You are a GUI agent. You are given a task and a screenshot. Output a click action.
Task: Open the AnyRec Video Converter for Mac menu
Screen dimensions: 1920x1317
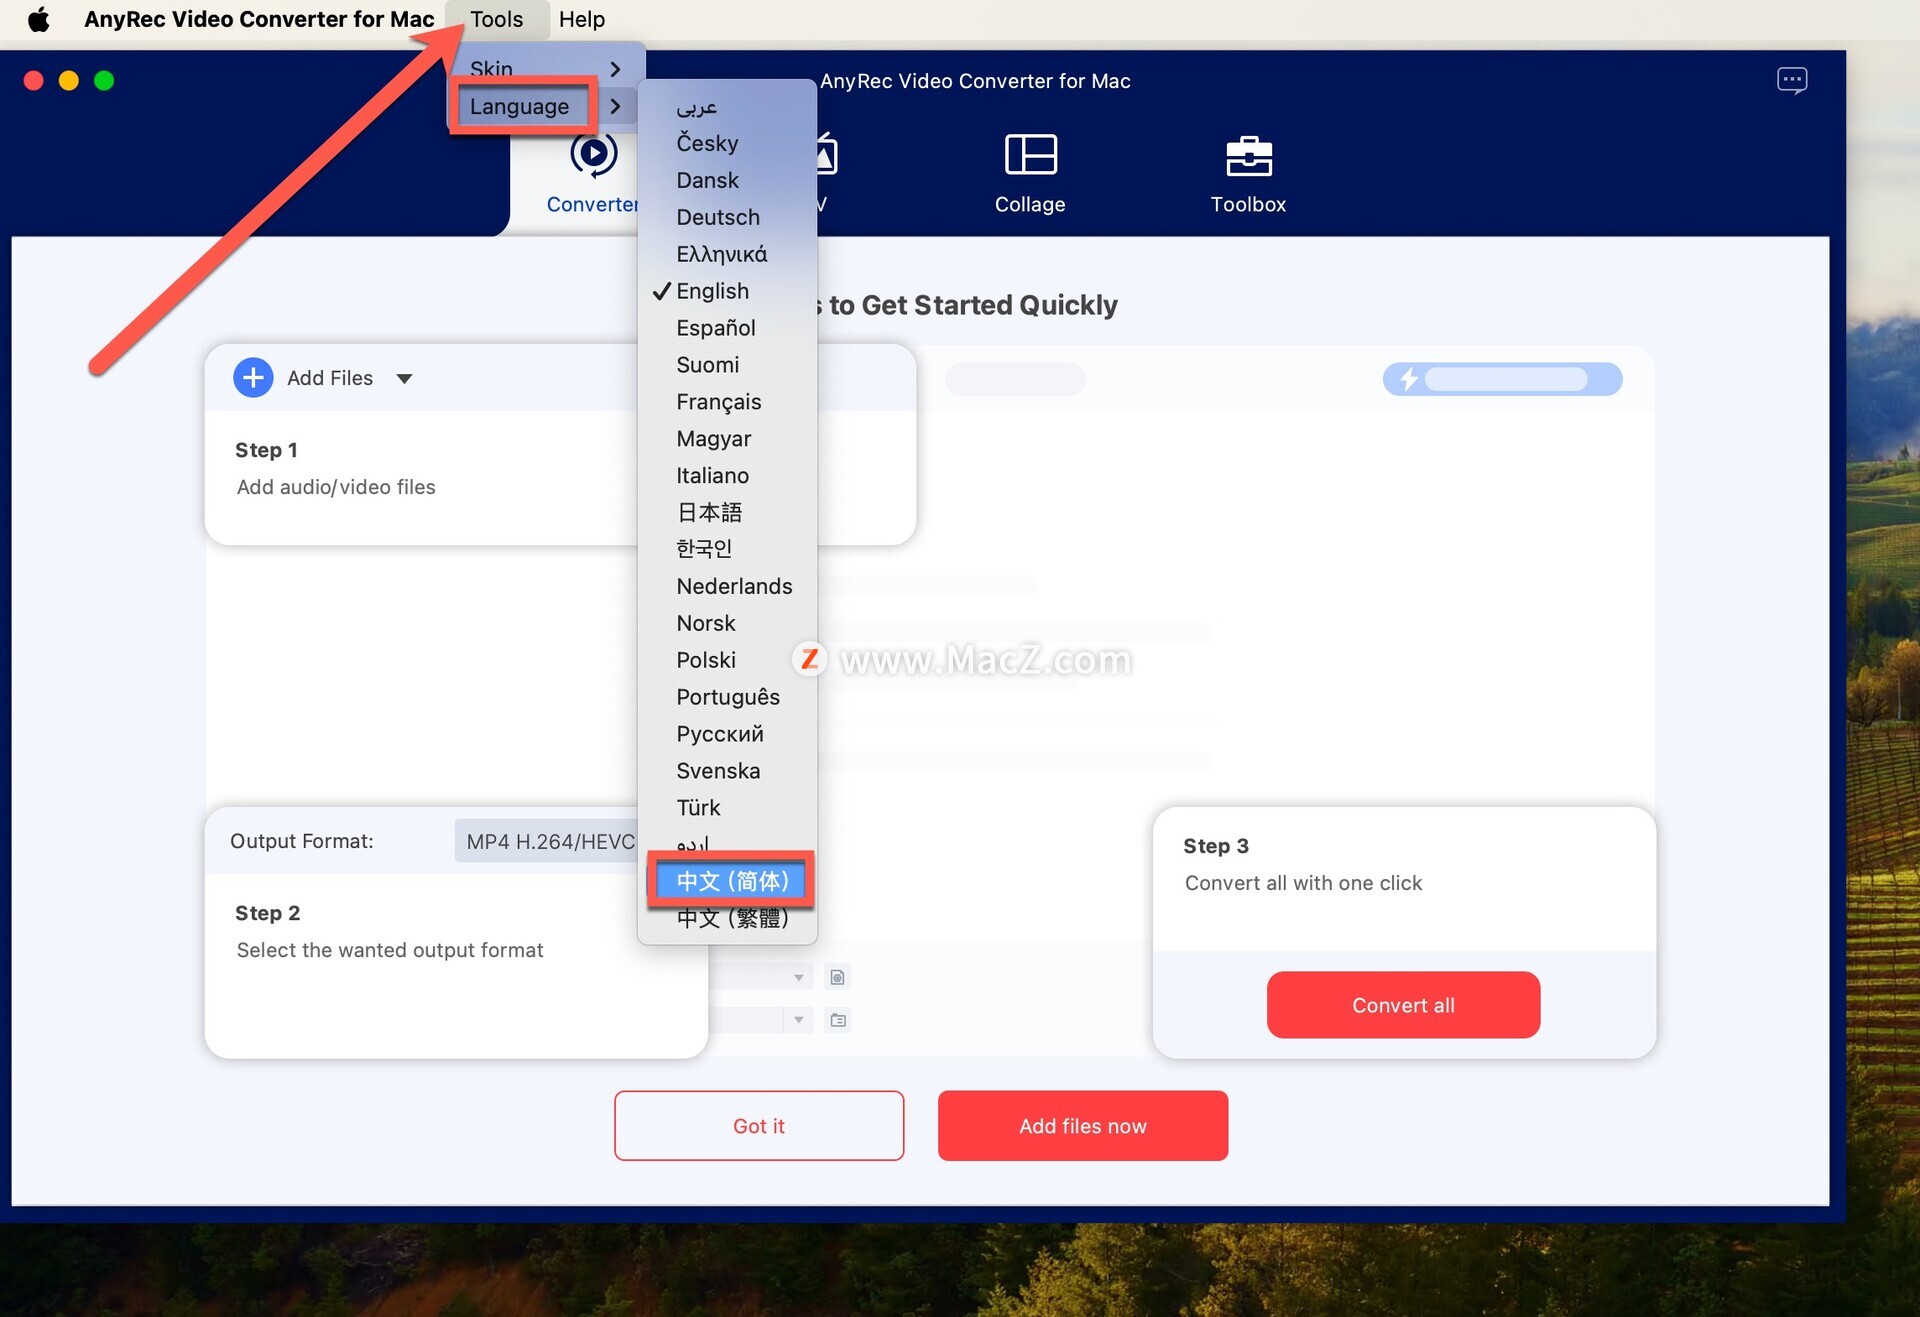tap(259, 19)
